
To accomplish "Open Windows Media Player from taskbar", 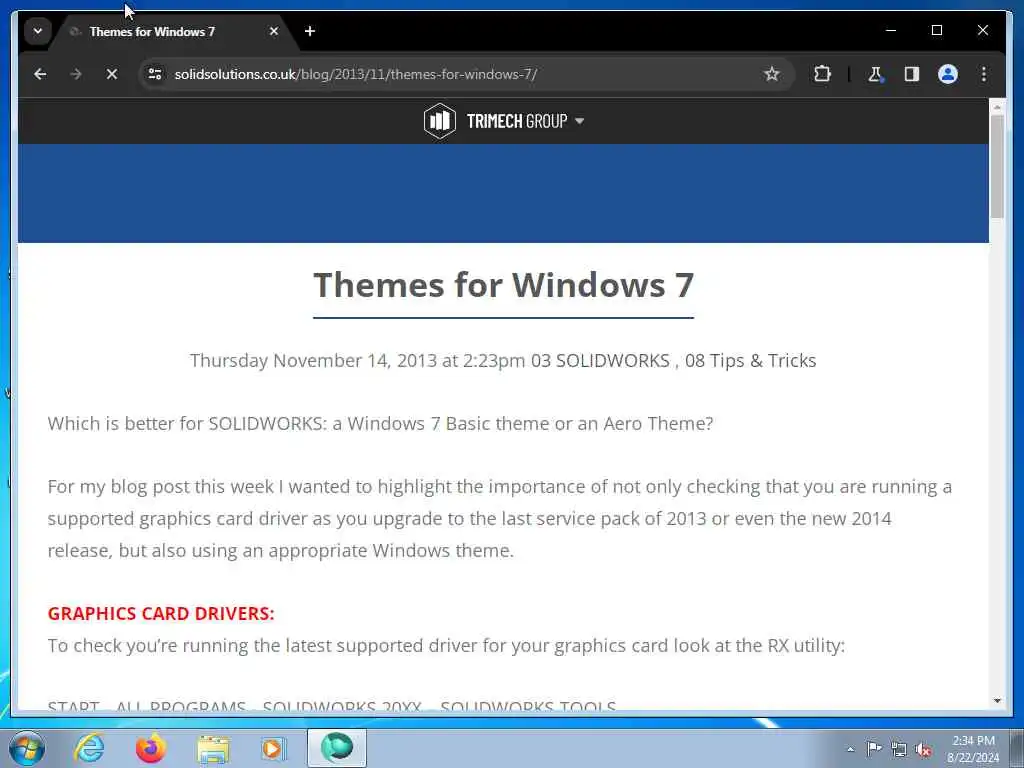I will coord(274,748).
